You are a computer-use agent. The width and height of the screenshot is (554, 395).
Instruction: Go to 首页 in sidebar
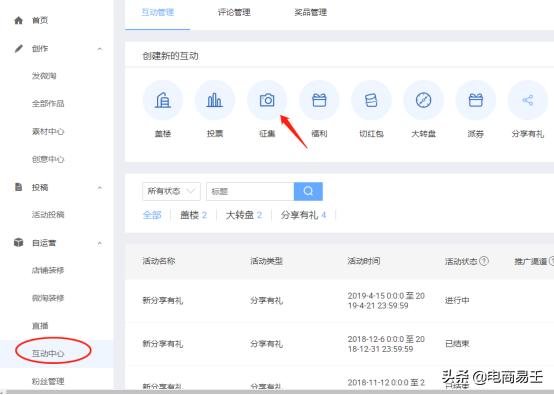(x=40, y=20)
